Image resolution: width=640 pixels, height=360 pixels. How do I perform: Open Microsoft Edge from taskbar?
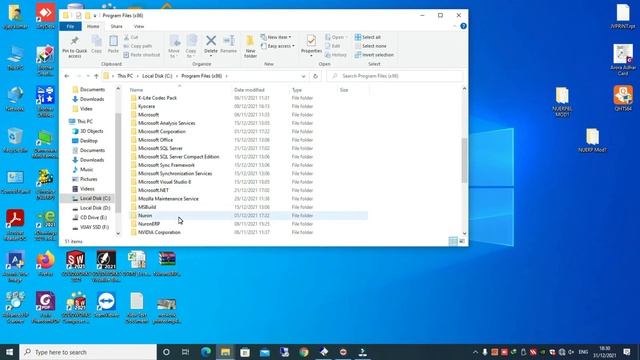[x=206, y=352]
